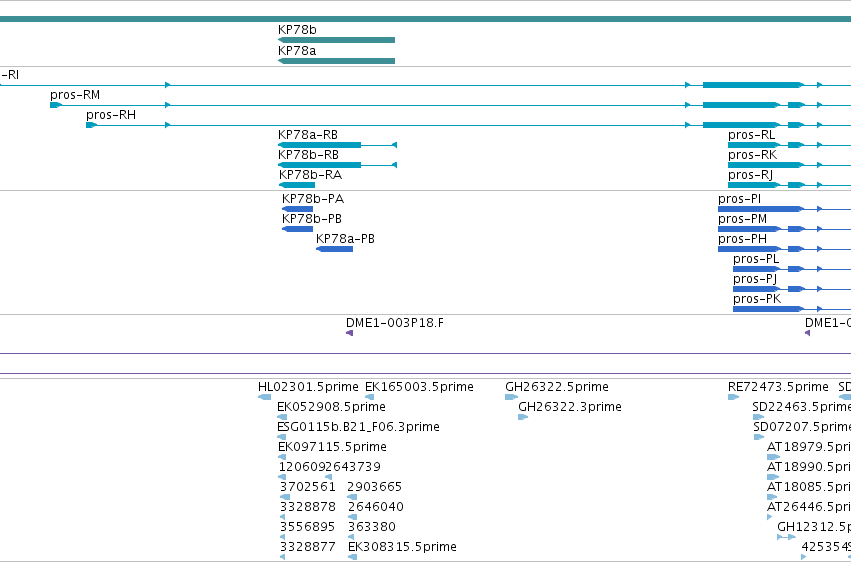Image resolution: width=851 pixels, height=562 pixels.
Task: Click the 3328878 feature label
Action: 308,507
